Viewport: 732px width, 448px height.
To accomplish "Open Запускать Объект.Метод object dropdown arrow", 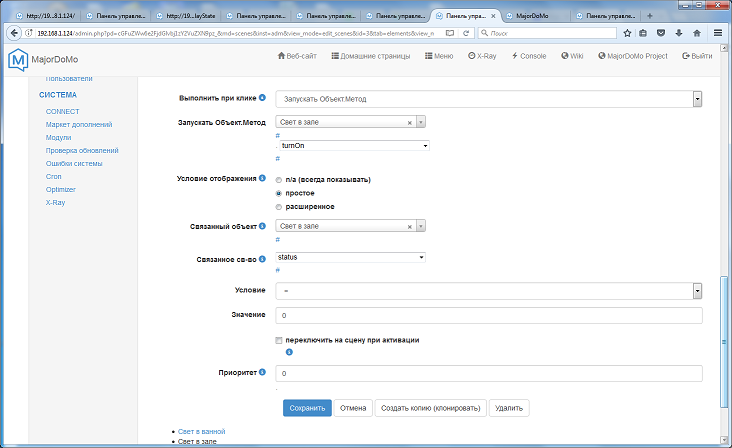I will pos(421,122).
